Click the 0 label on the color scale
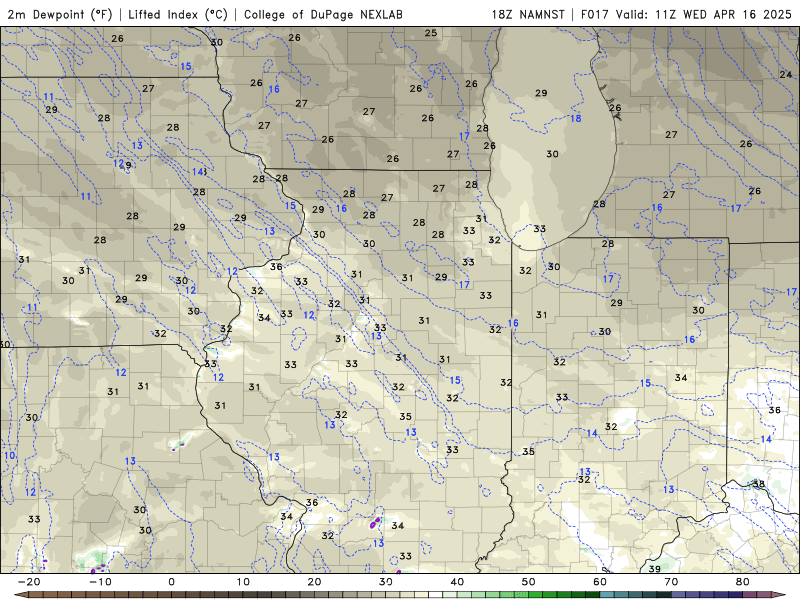The image size is (800, 600). 171,582
